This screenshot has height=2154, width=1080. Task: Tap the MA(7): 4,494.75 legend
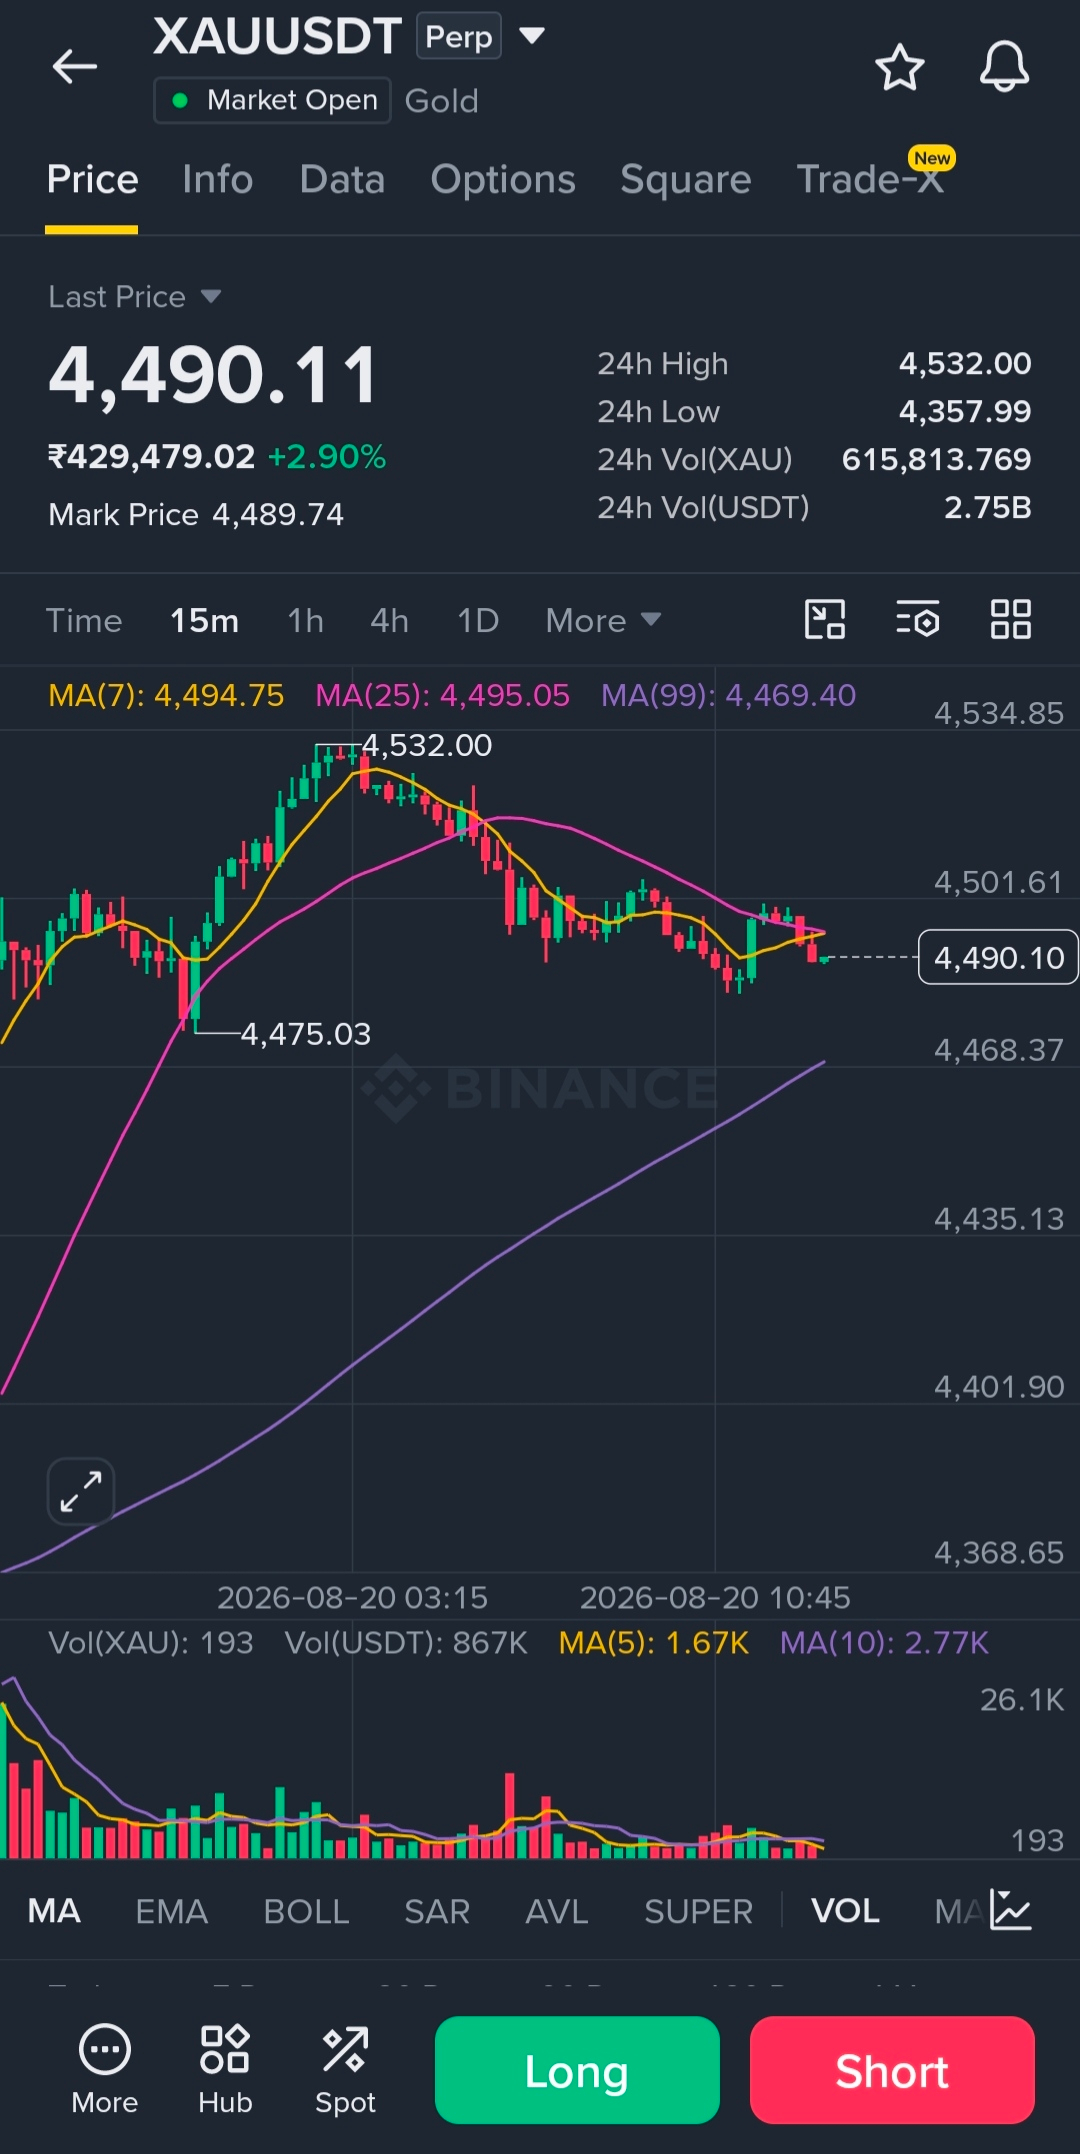click(166, 695)
